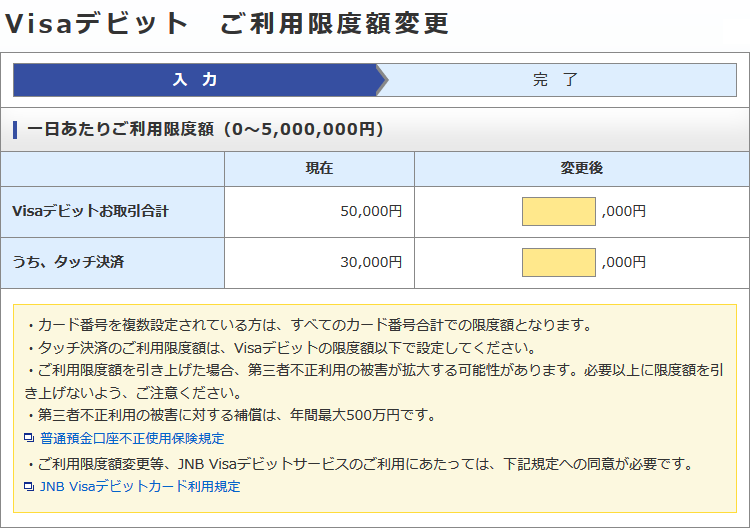Click the ,000円 suffix beside タッチ決済 input
Viewport: 750px width, 528px height.
(x=623, y=262)
